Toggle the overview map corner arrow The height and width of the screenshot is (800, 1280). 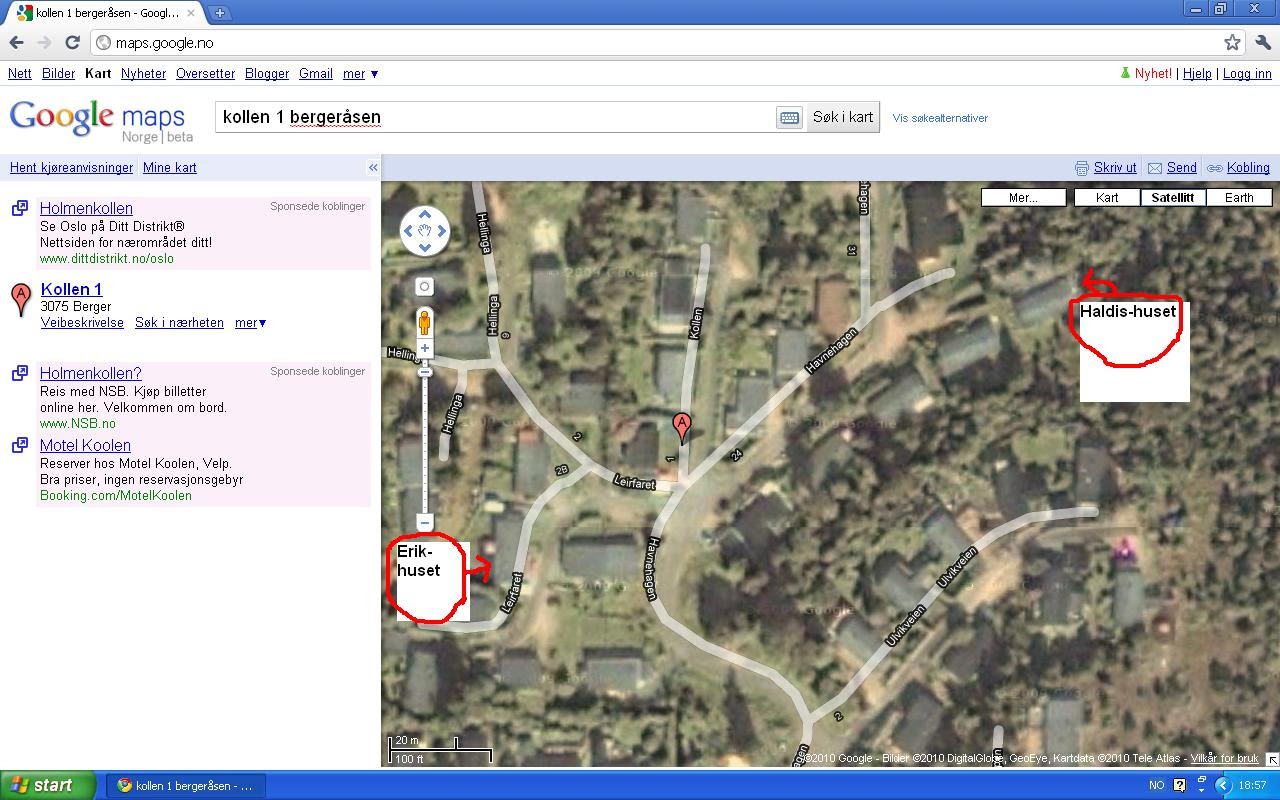click(x=1272, y=759)
